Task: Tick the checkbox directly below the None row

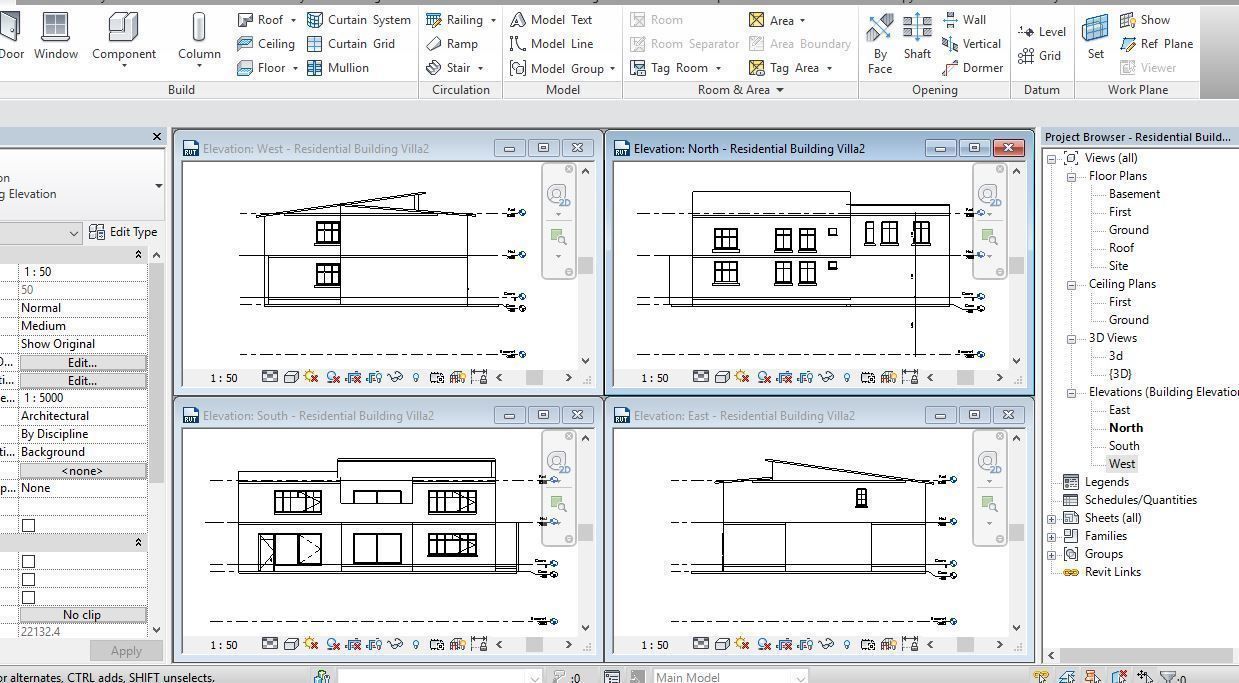Action: click(x=28, y=525)
